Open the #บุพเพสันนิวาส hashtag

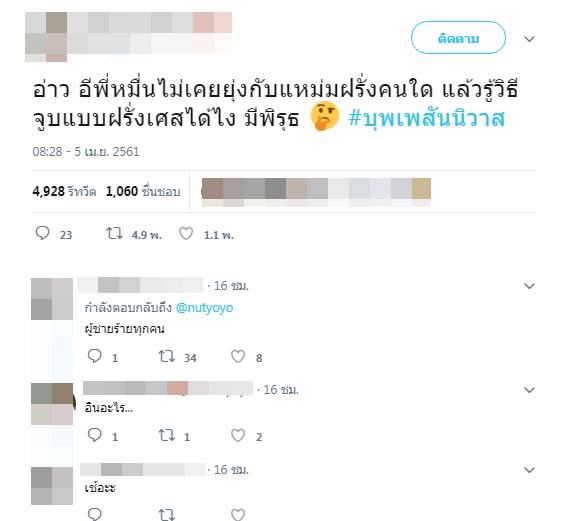tap(426, 119)
